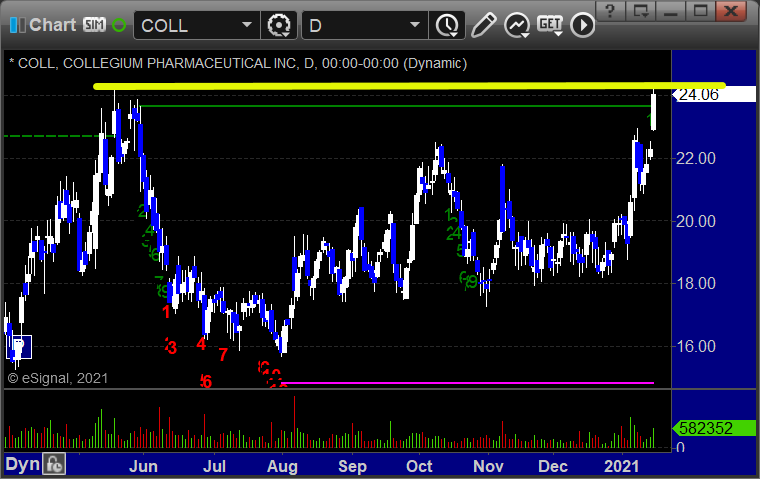
Task: Minimize the chart window
Action: (x=670, y=11)
